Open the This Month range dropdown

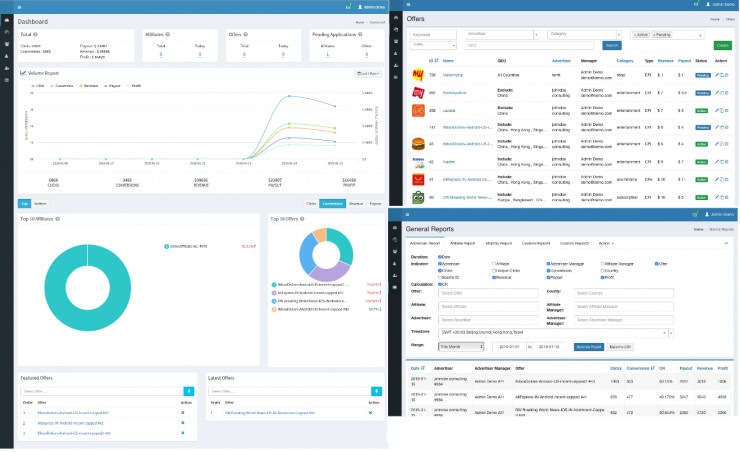(x=461, y=347)
